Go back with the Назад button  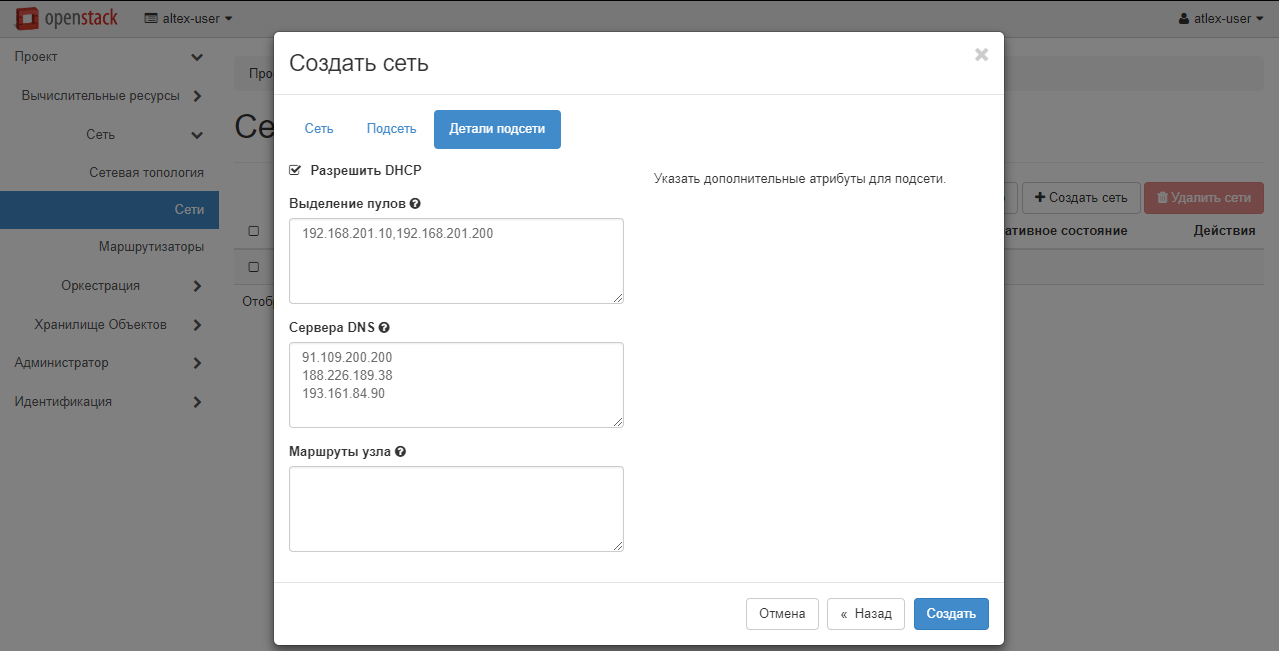pos(865,614)
